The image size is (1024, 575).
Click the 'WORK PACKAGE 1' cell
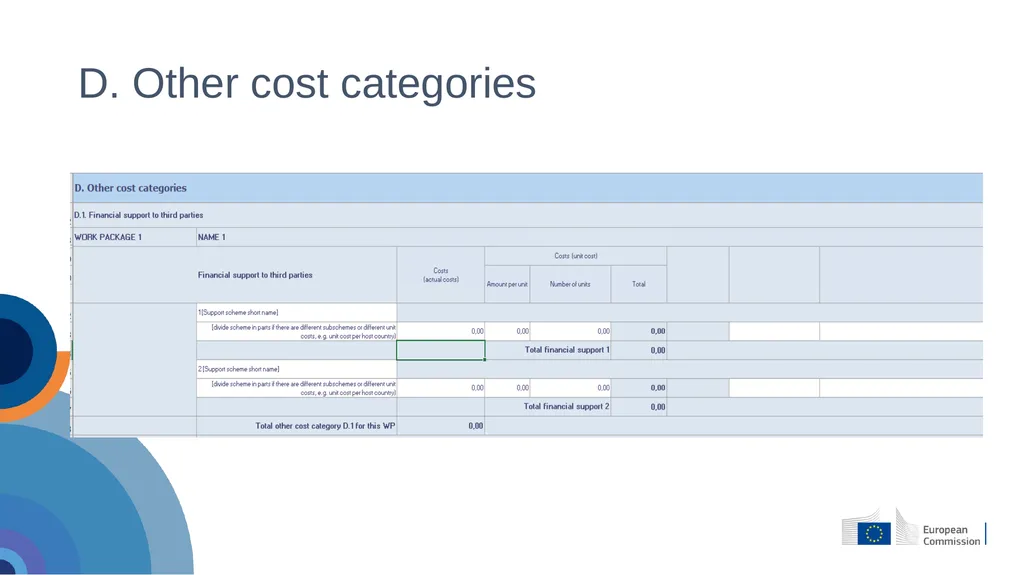coord(134,237)
